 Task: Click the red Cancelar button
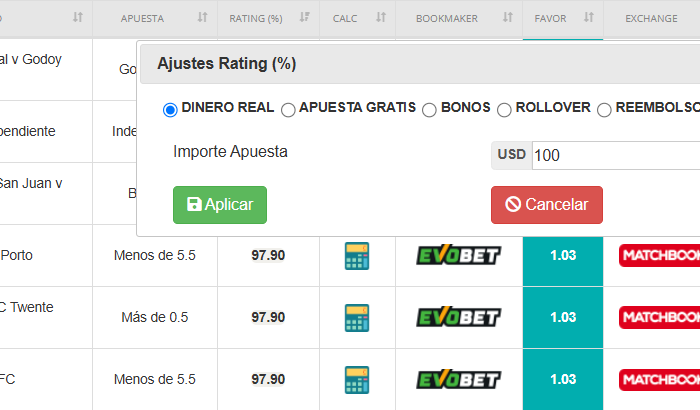click(x=547, y=205)
